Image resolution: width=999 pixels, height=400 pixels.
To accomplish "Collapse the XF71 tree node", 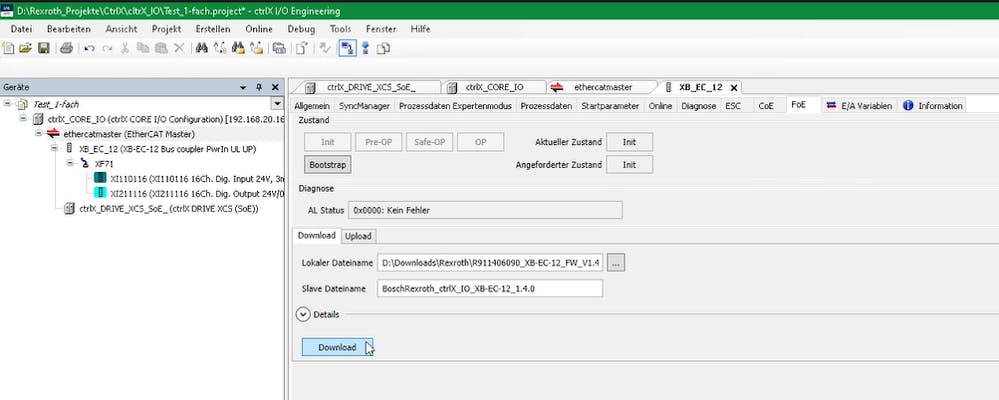I will (x=69, y=162).
